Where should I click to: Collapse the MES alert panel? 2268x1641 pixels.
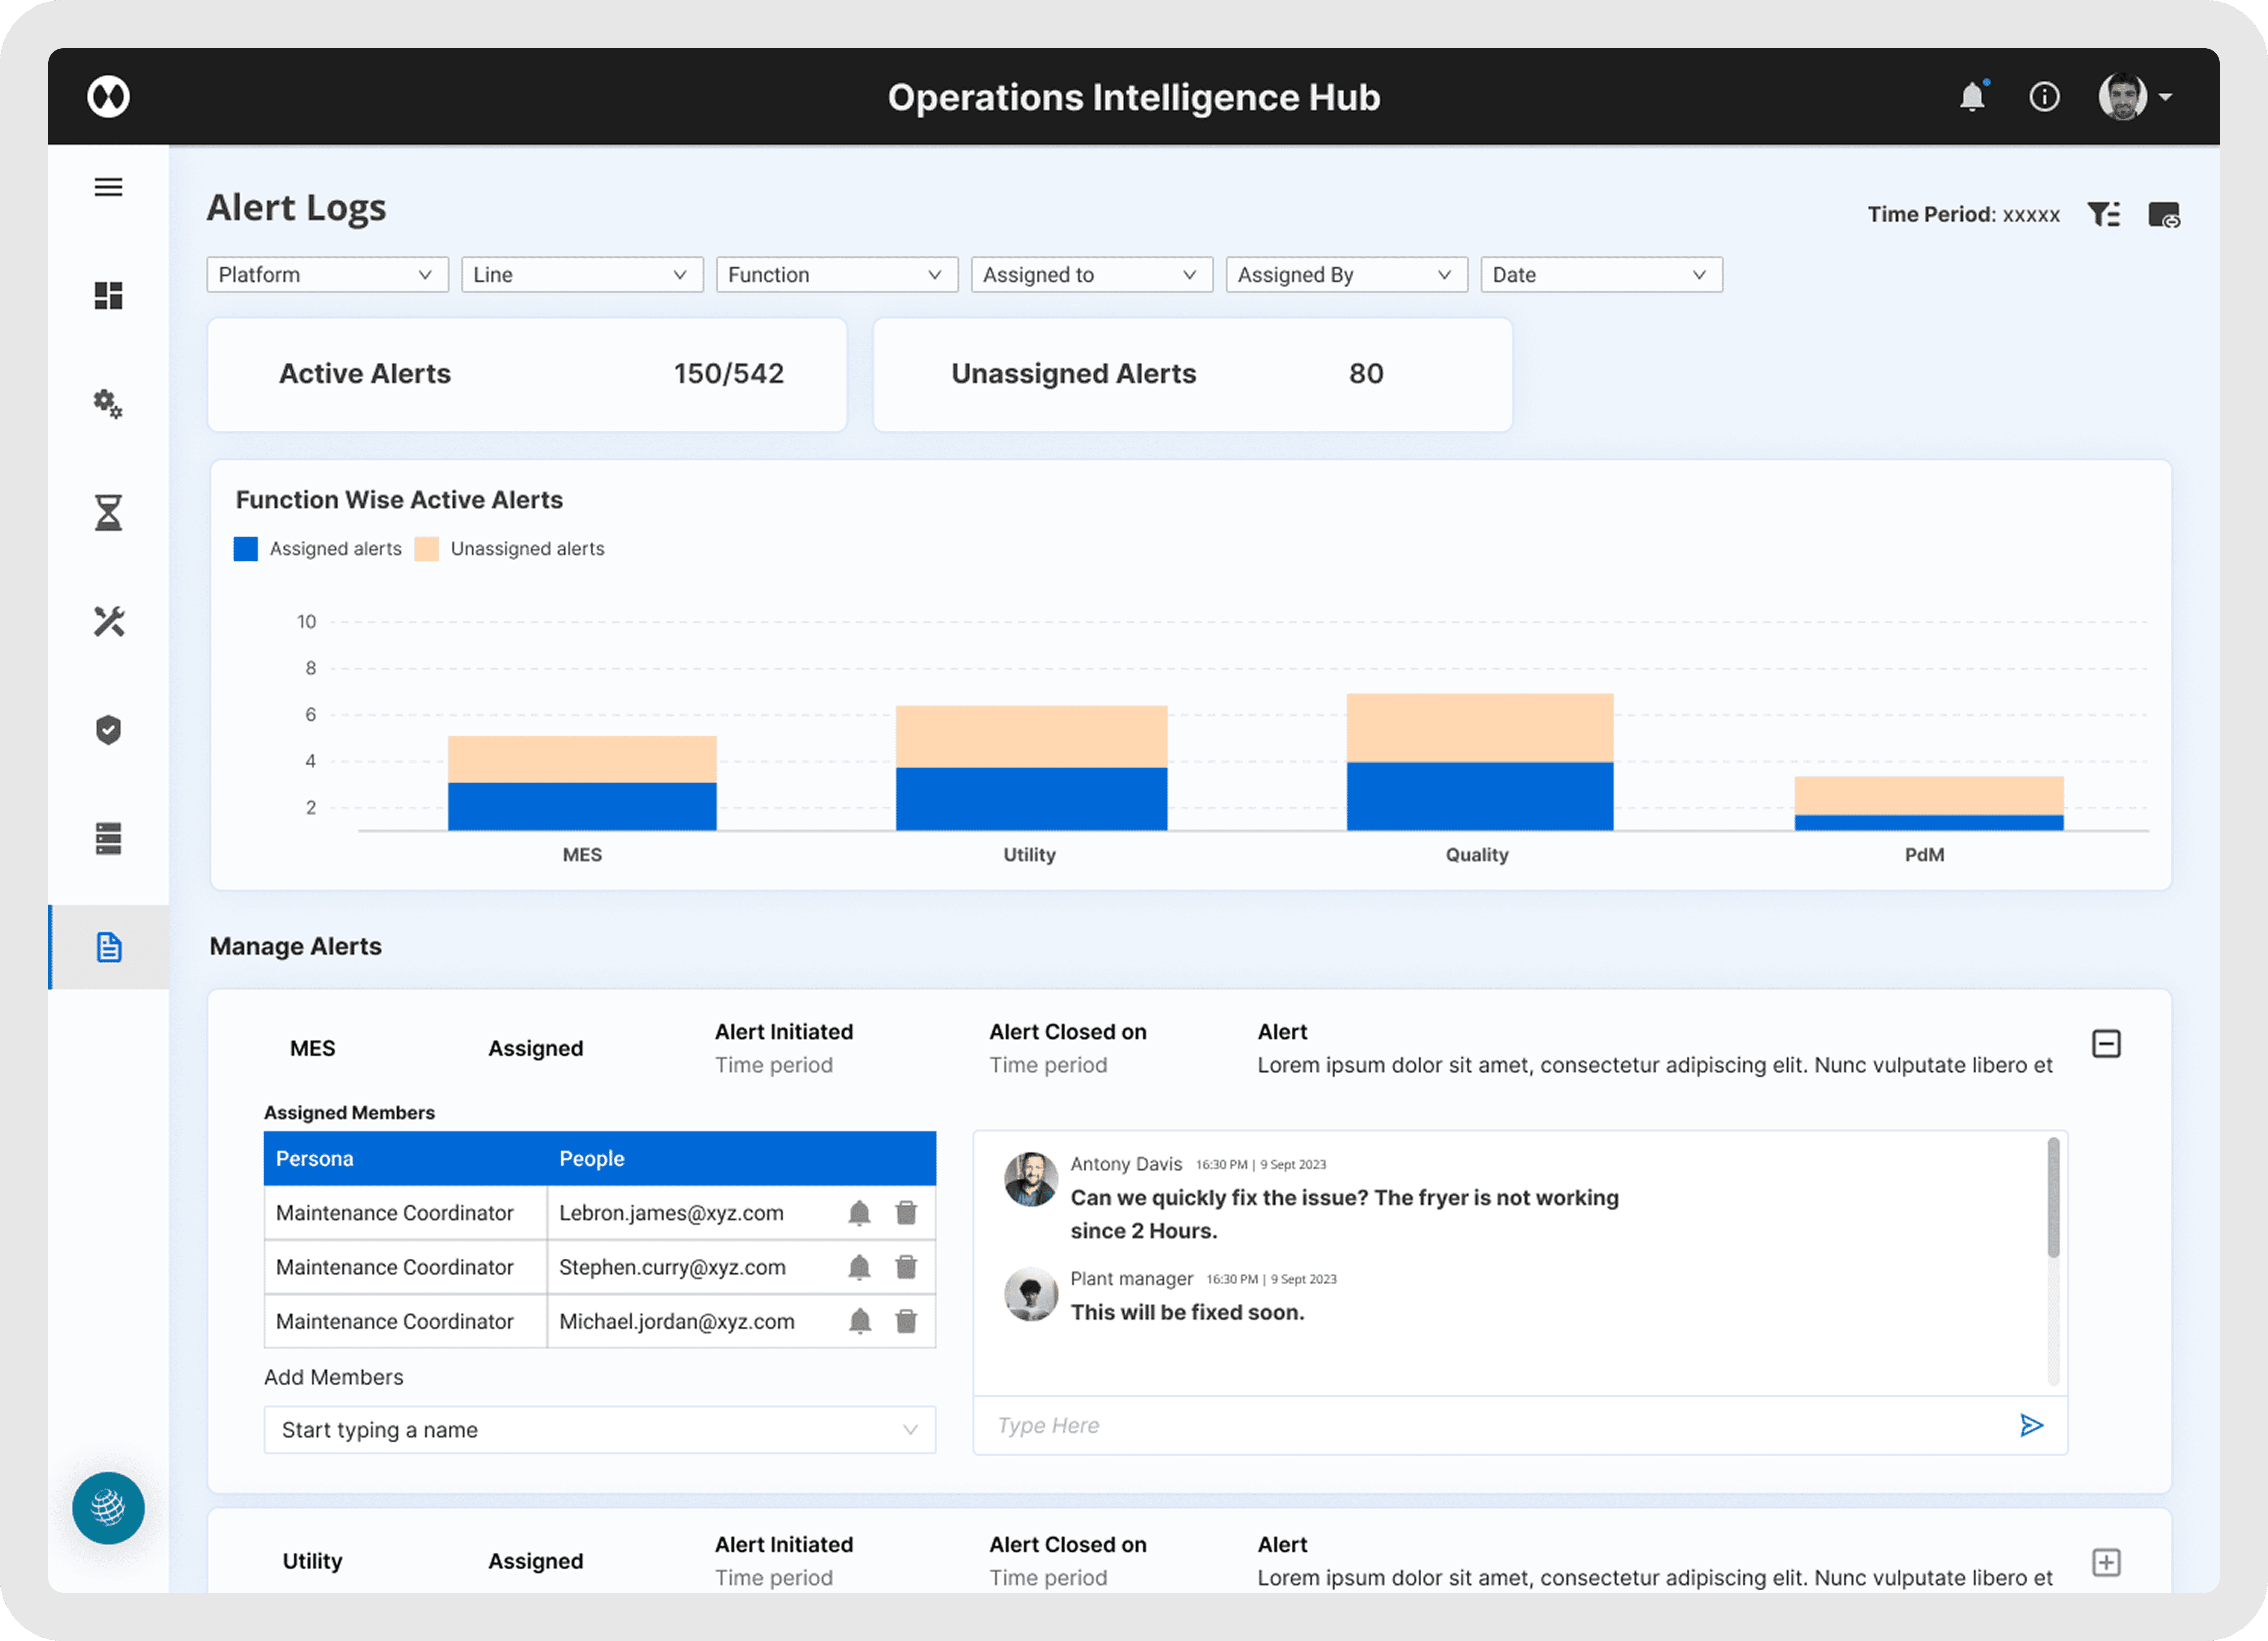[2106, 1044]
